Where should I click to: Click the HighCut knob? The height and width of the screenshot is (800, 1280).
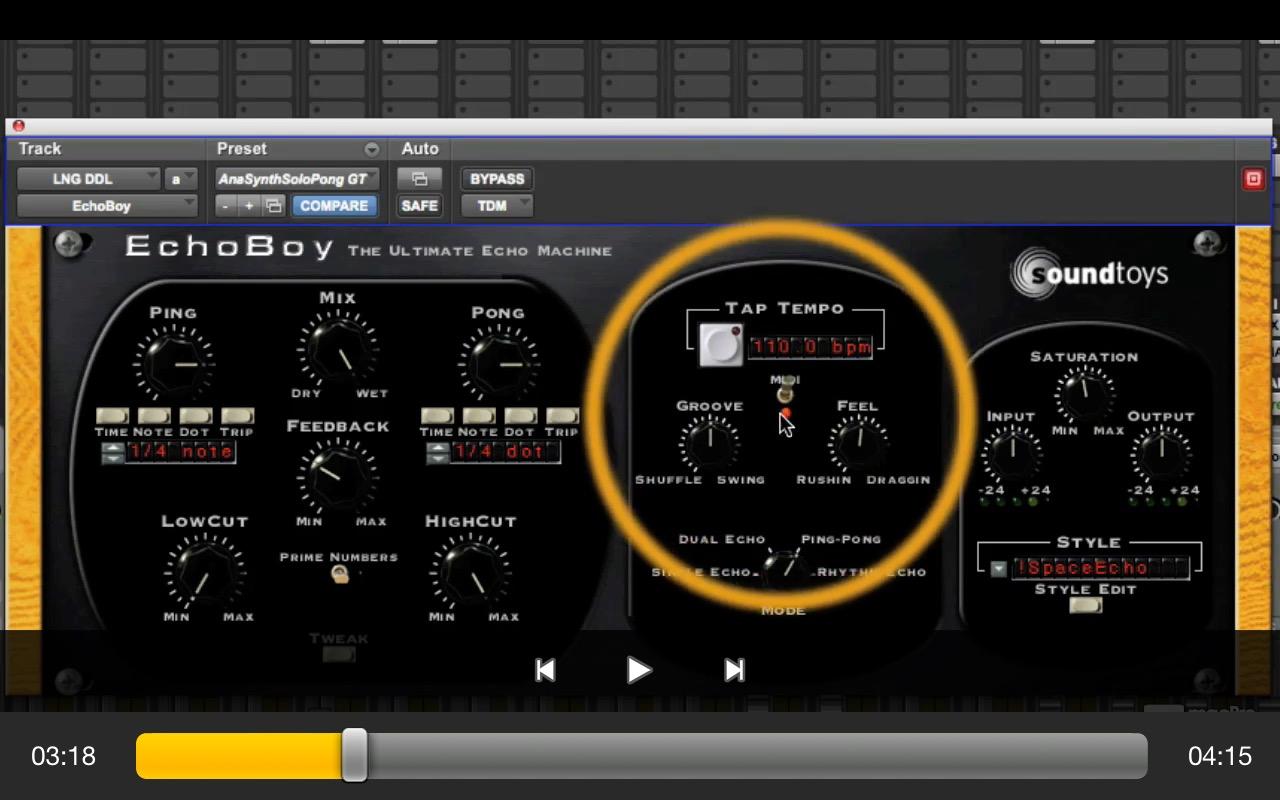tap(470, 571)
